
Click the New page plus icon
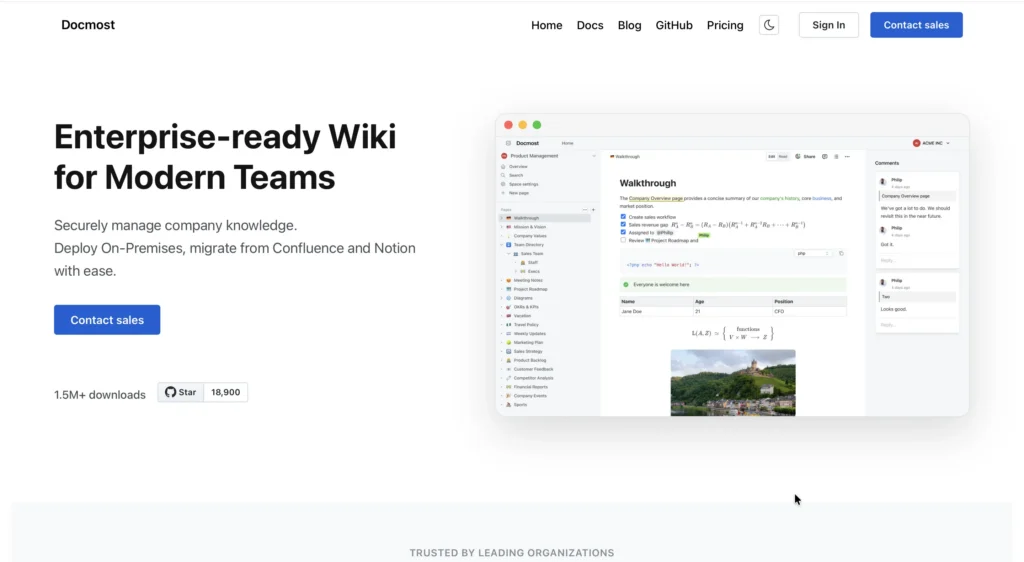(x=503, y=193)
